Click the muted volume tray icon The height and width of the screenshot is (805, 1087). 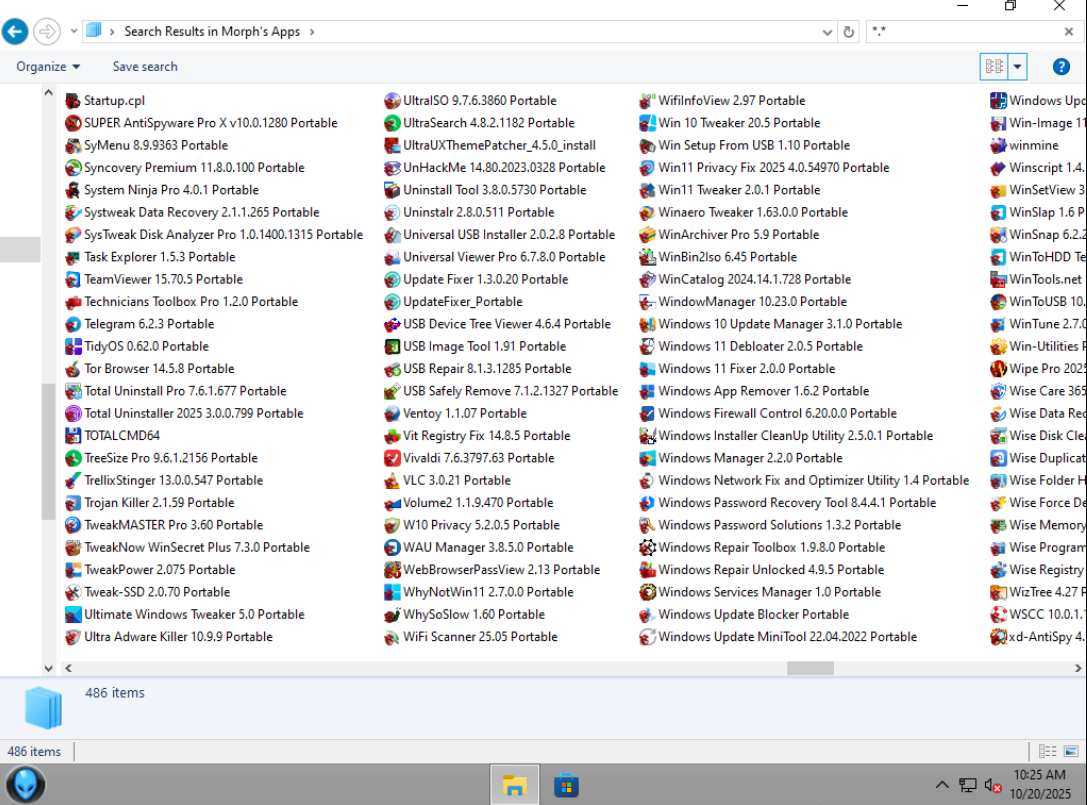(992, 786)
